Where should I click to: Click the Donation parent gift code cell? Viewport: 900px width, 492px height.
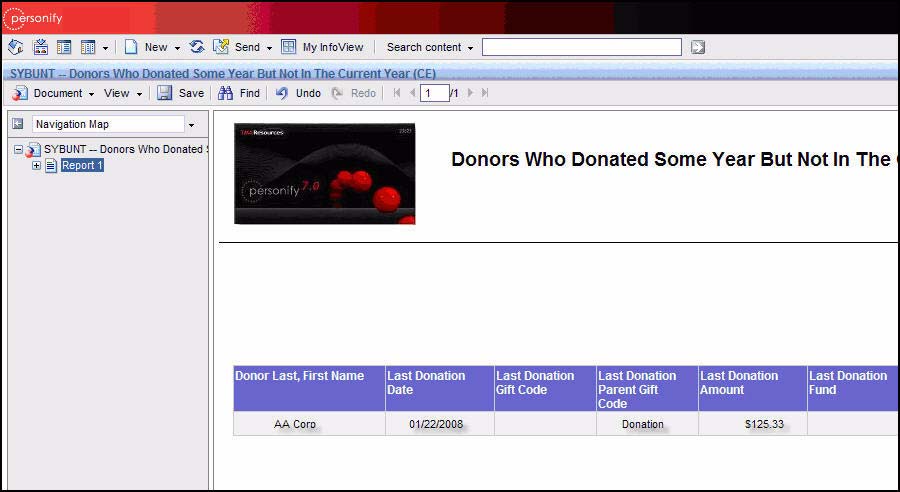(647, 424)
